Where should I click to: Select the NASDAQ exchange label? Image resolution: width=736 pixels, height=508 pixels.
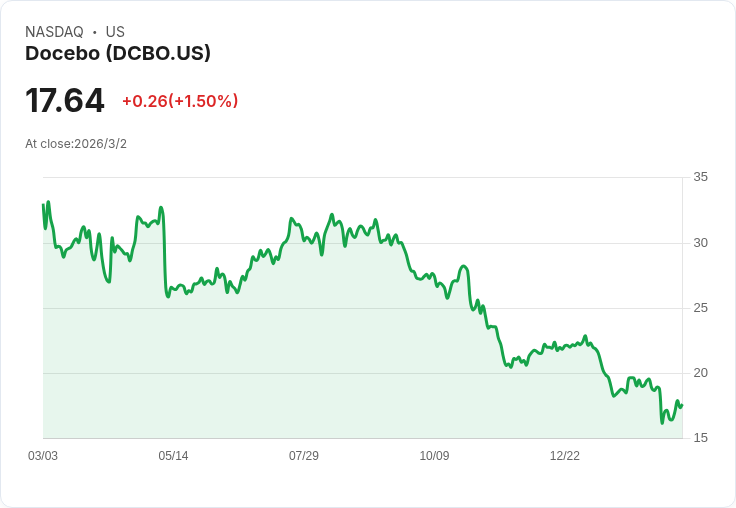point(54,32)
